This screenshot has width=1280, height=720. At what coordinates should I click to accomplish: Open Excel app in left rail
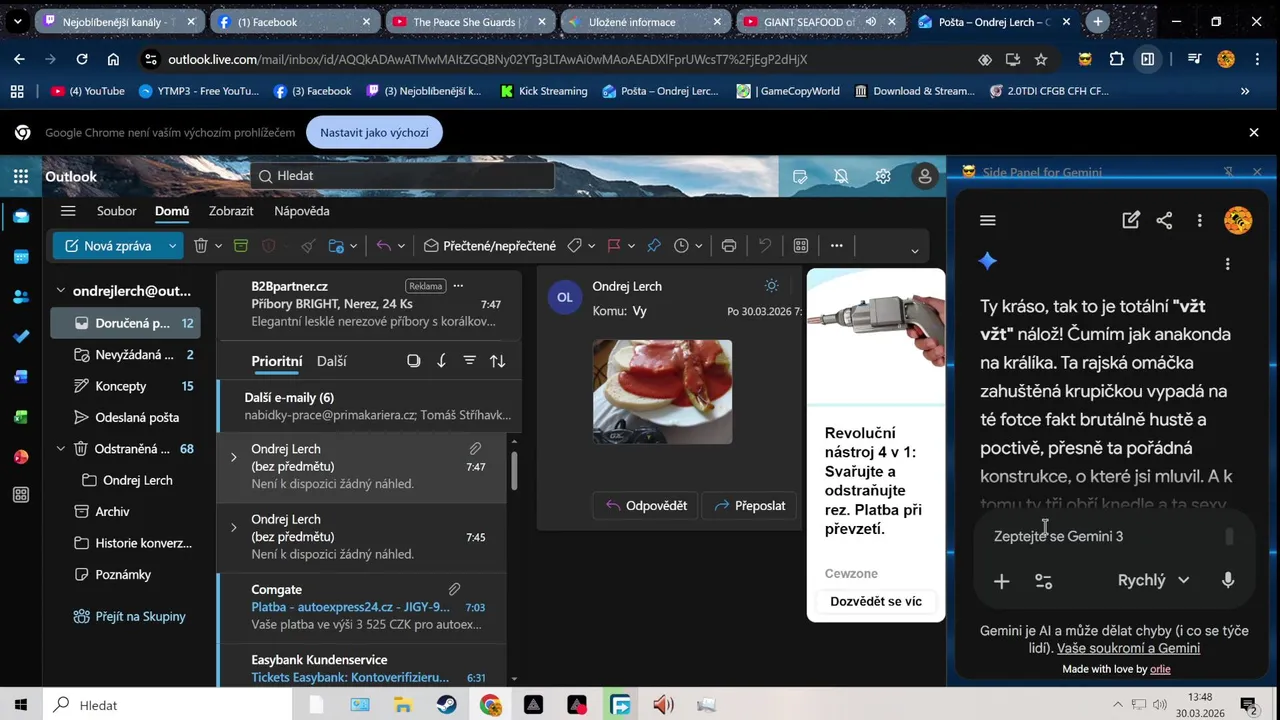tap(21, 417)
